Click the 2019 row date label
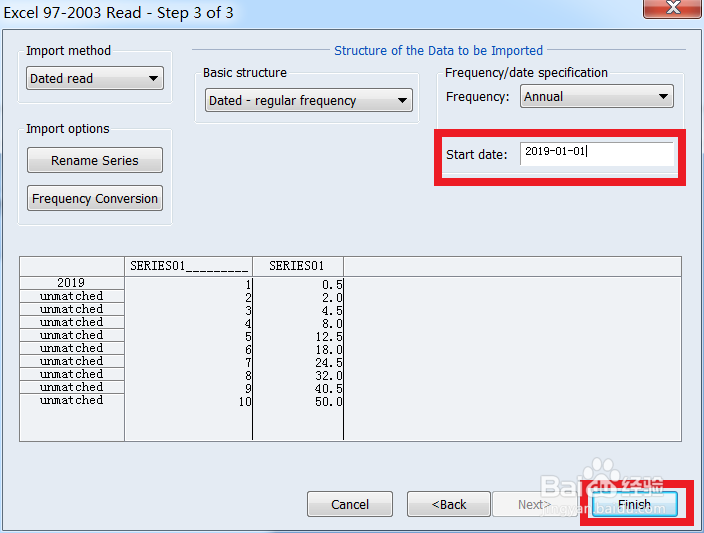The height and width of the screenshot is (533, 704). 71,283
